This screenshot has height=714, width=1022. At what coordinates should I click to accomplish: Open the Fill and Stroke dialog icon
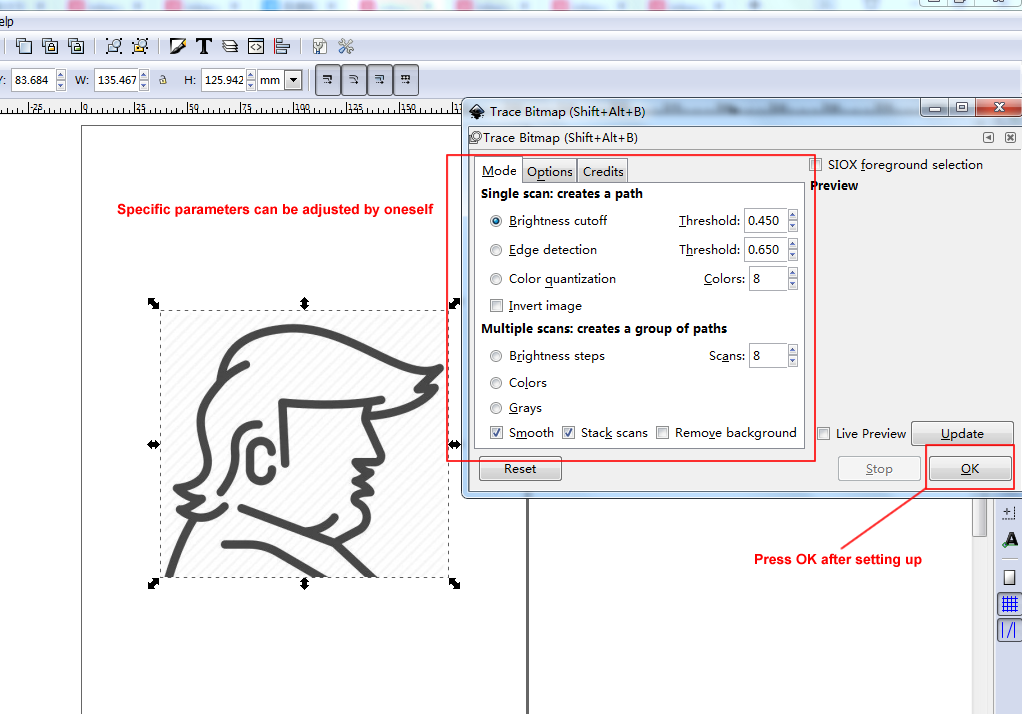pos(178,46)
